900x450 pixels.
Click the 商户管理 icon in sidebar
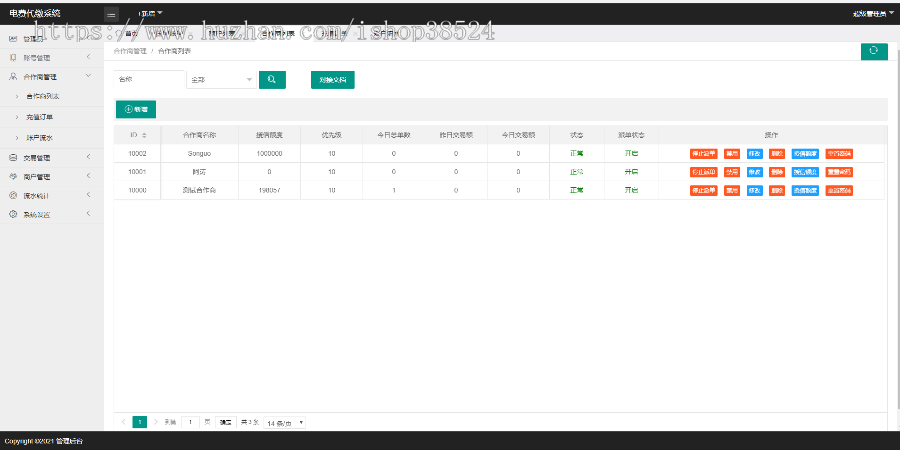[13, 176]
